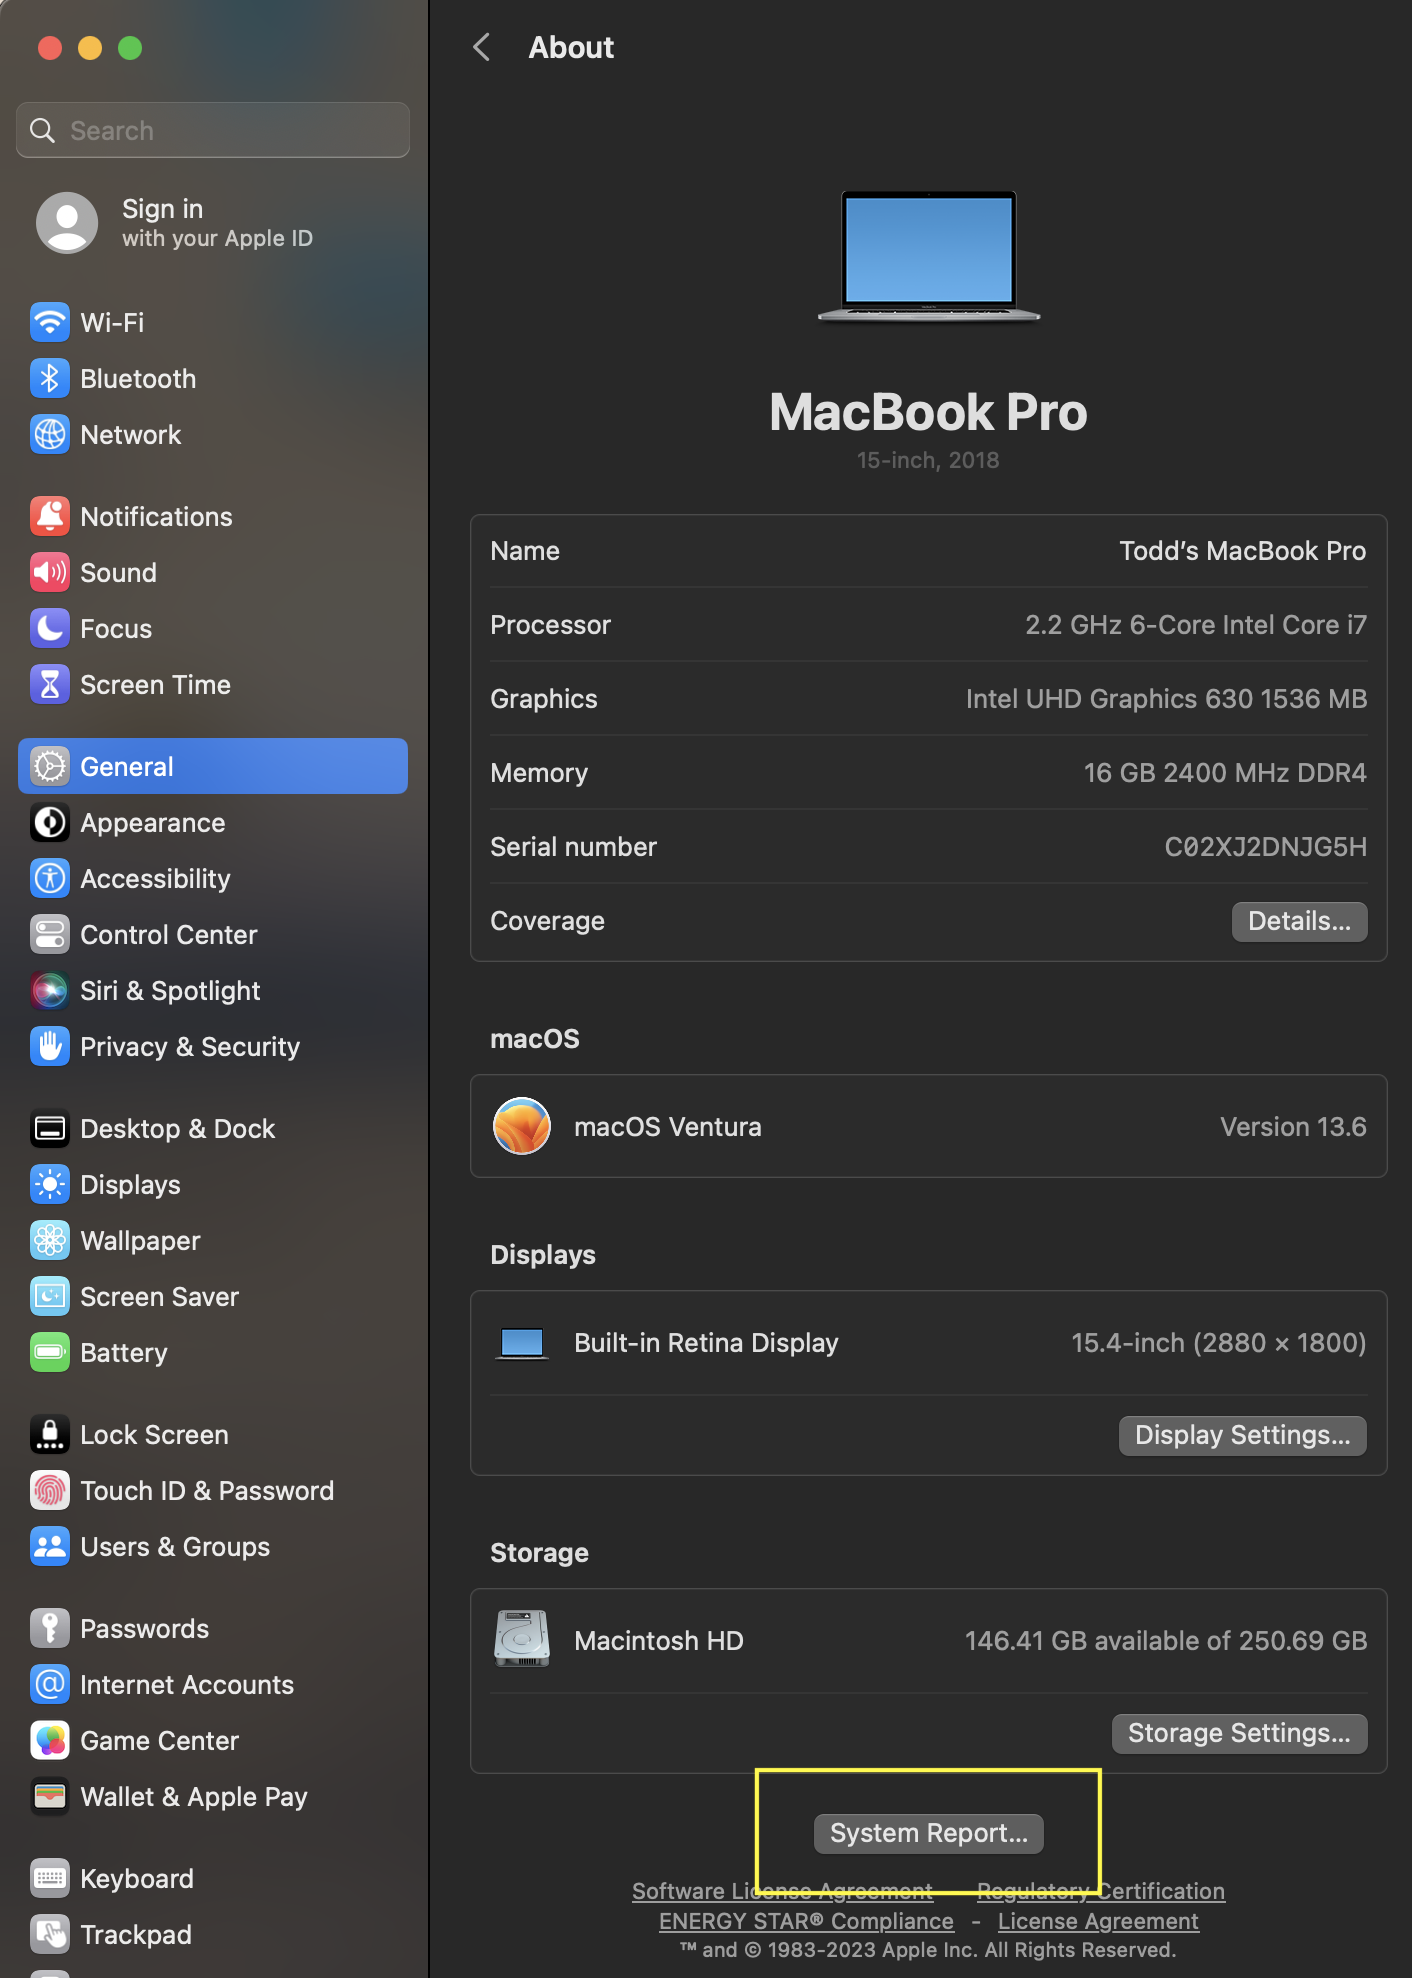Viewport: 1412px width, 1978px height.
Task: Open Internet Accounts @ icon
Action: pyautogui.click(x=50, y=1684)
